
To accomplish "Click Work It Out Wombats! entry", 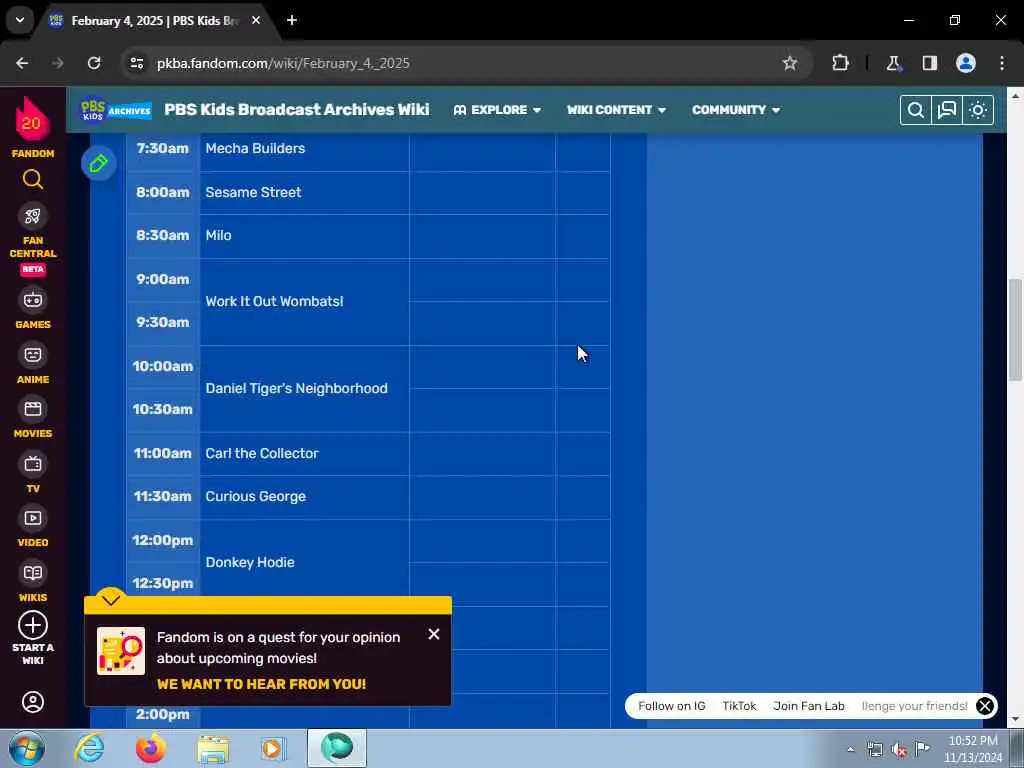I will click(x=274, y=301).
